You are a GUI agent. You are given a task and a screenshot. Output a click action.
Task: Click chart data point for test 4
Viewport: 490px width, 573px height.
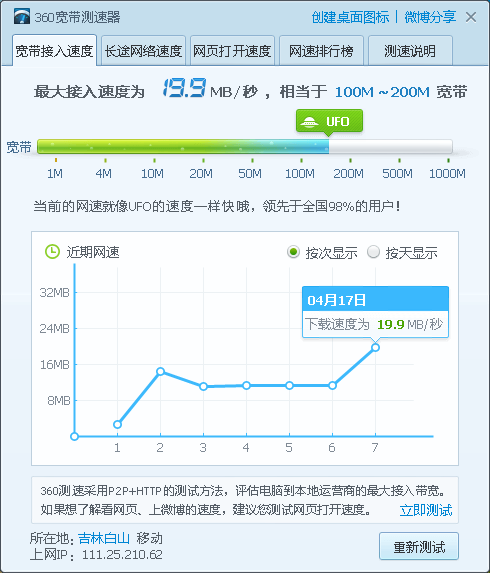click(246, 386)
